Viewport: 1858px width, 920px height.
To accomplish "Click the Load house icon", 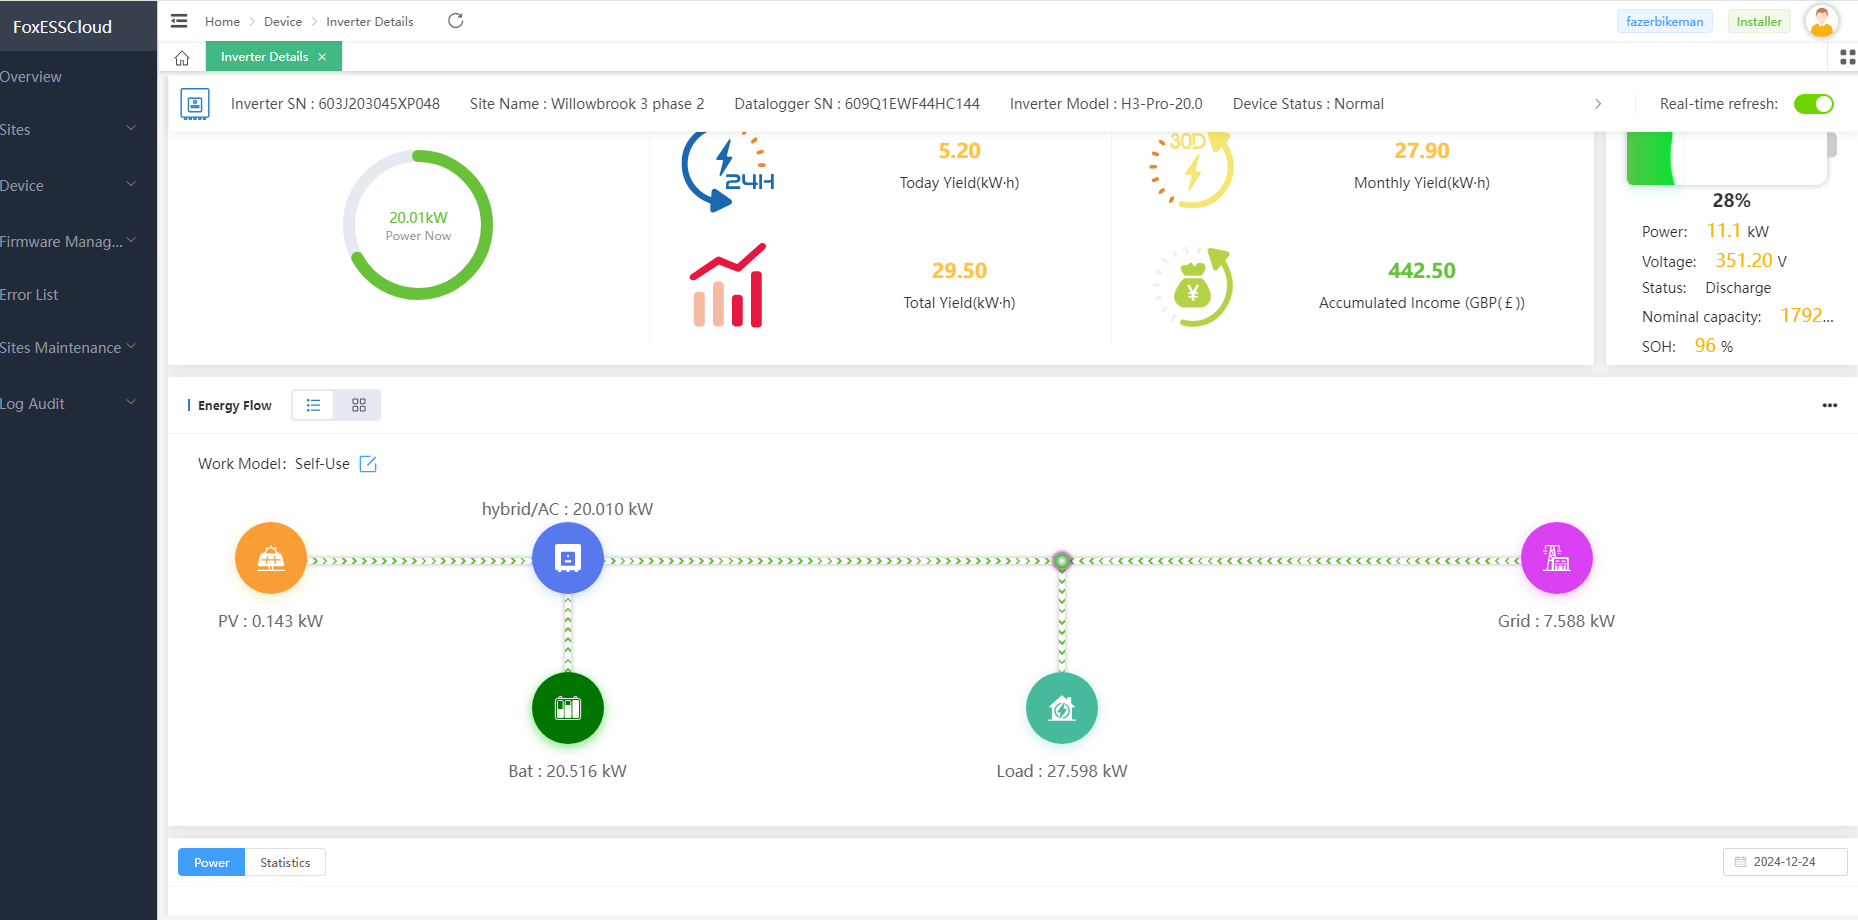I will click(x=1061, y=708).
